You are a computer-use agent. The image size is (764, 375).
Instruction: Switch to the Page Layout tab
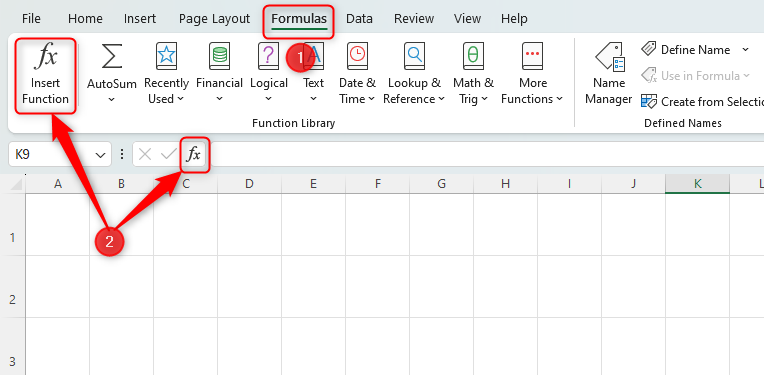pyautogui.click(x=214, y=19)
